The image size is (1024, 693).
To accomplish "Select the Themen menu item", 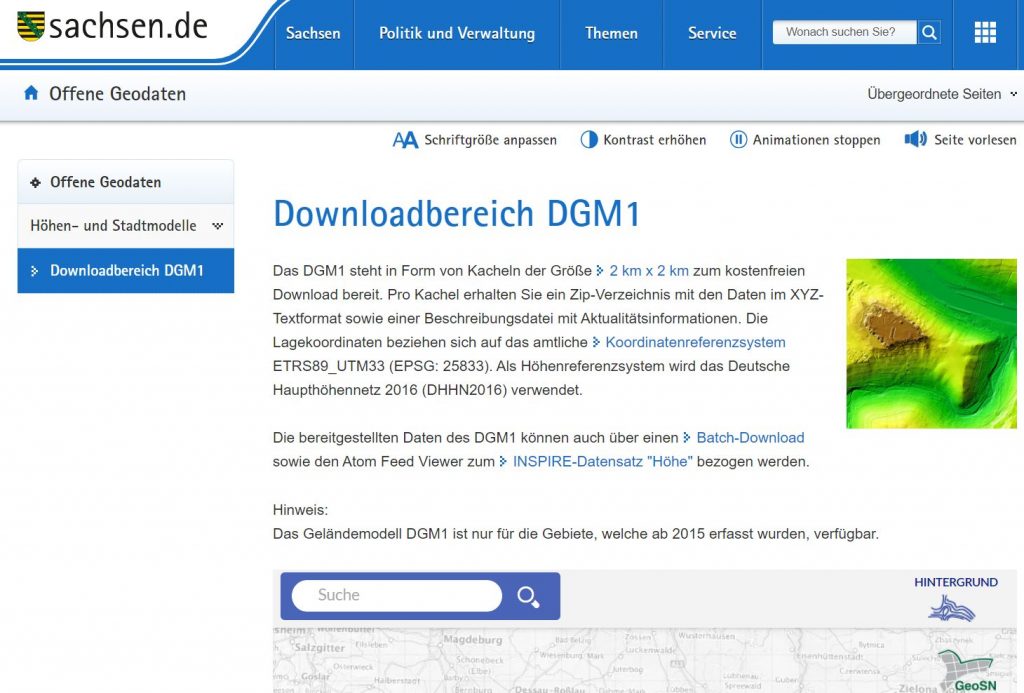I will [x=611, y=33].
